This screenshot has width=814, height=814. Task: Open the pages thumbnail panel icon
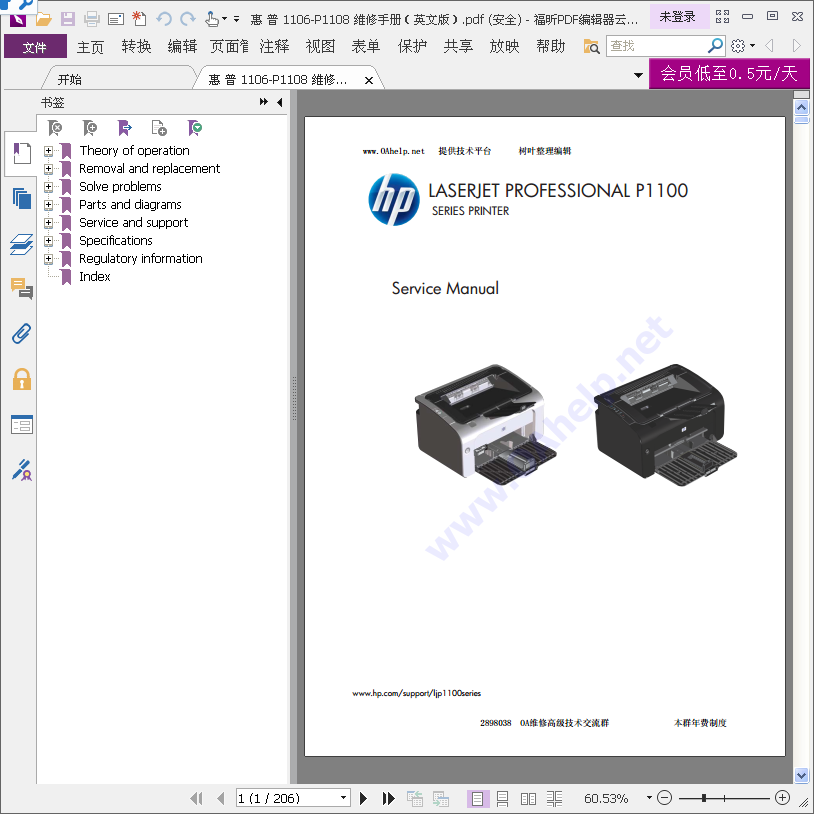22,198
